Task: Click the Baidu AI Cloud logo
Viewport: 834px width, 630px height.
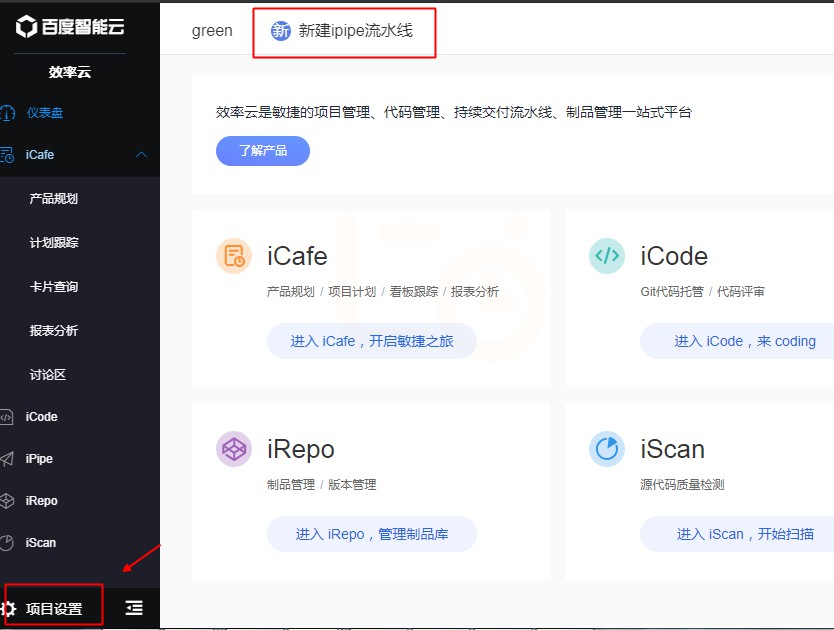Action: point(70,26)
